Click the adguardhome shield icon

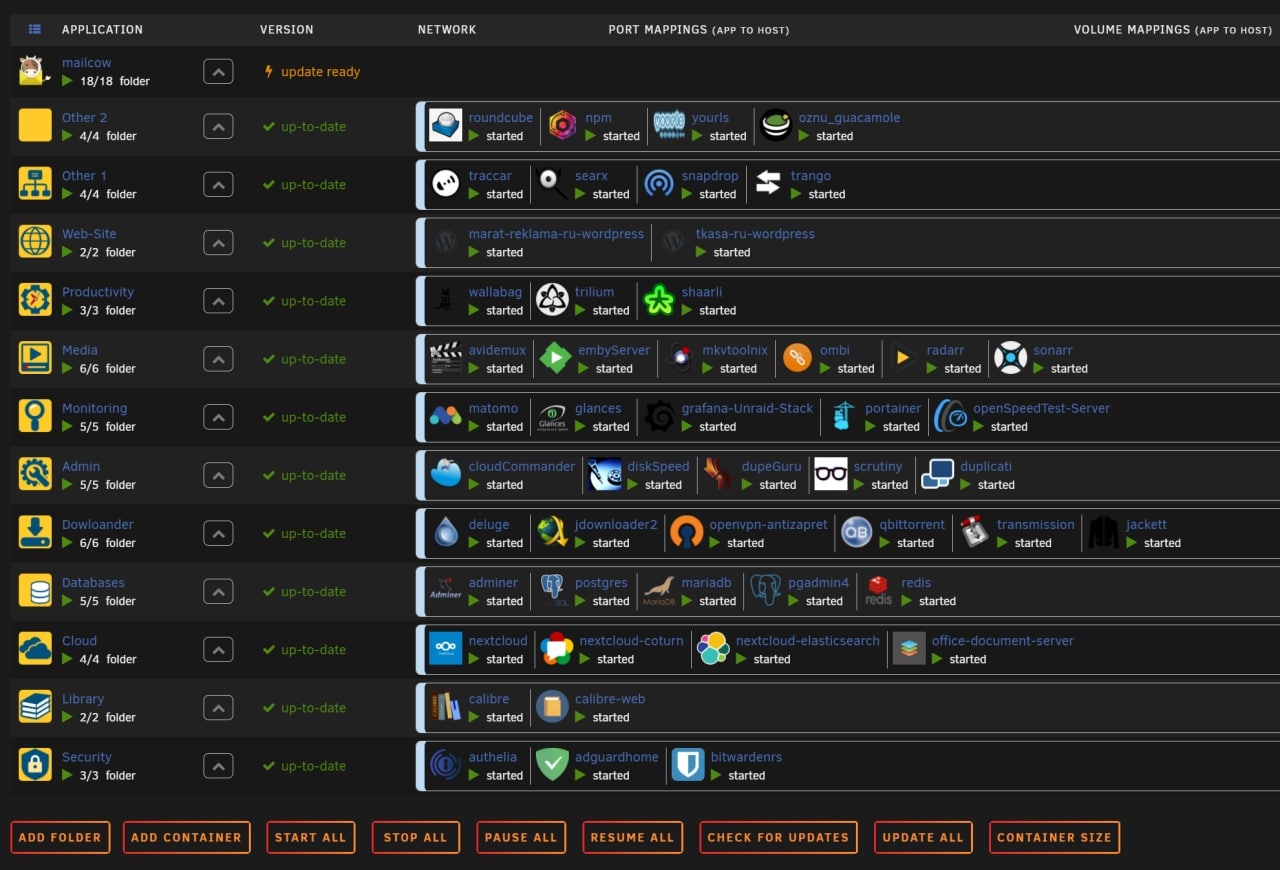coord(552,764)
